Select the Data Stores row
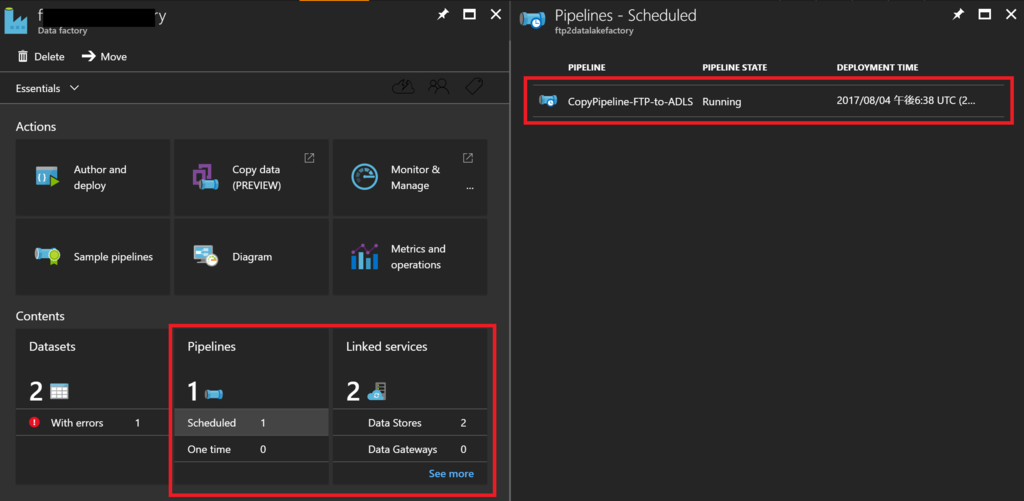This screenshot has height=501, width=1024. (410, 423)
